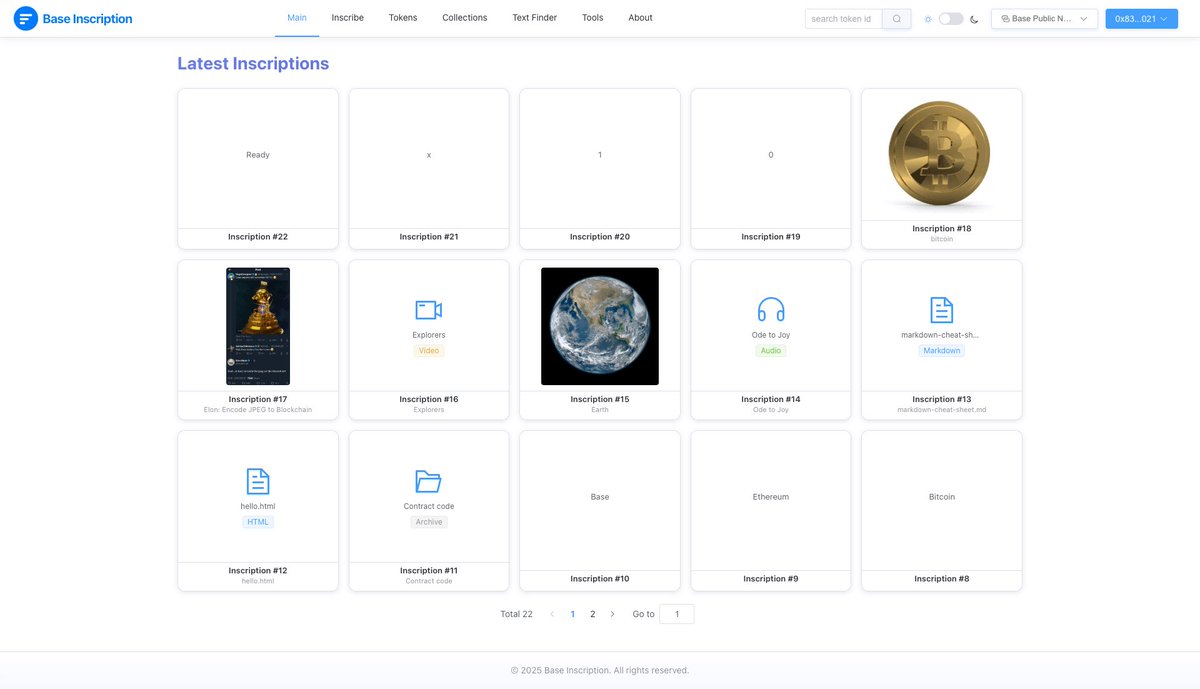
Task: Open Text Finder in the navigation
Action: point(535,18)
